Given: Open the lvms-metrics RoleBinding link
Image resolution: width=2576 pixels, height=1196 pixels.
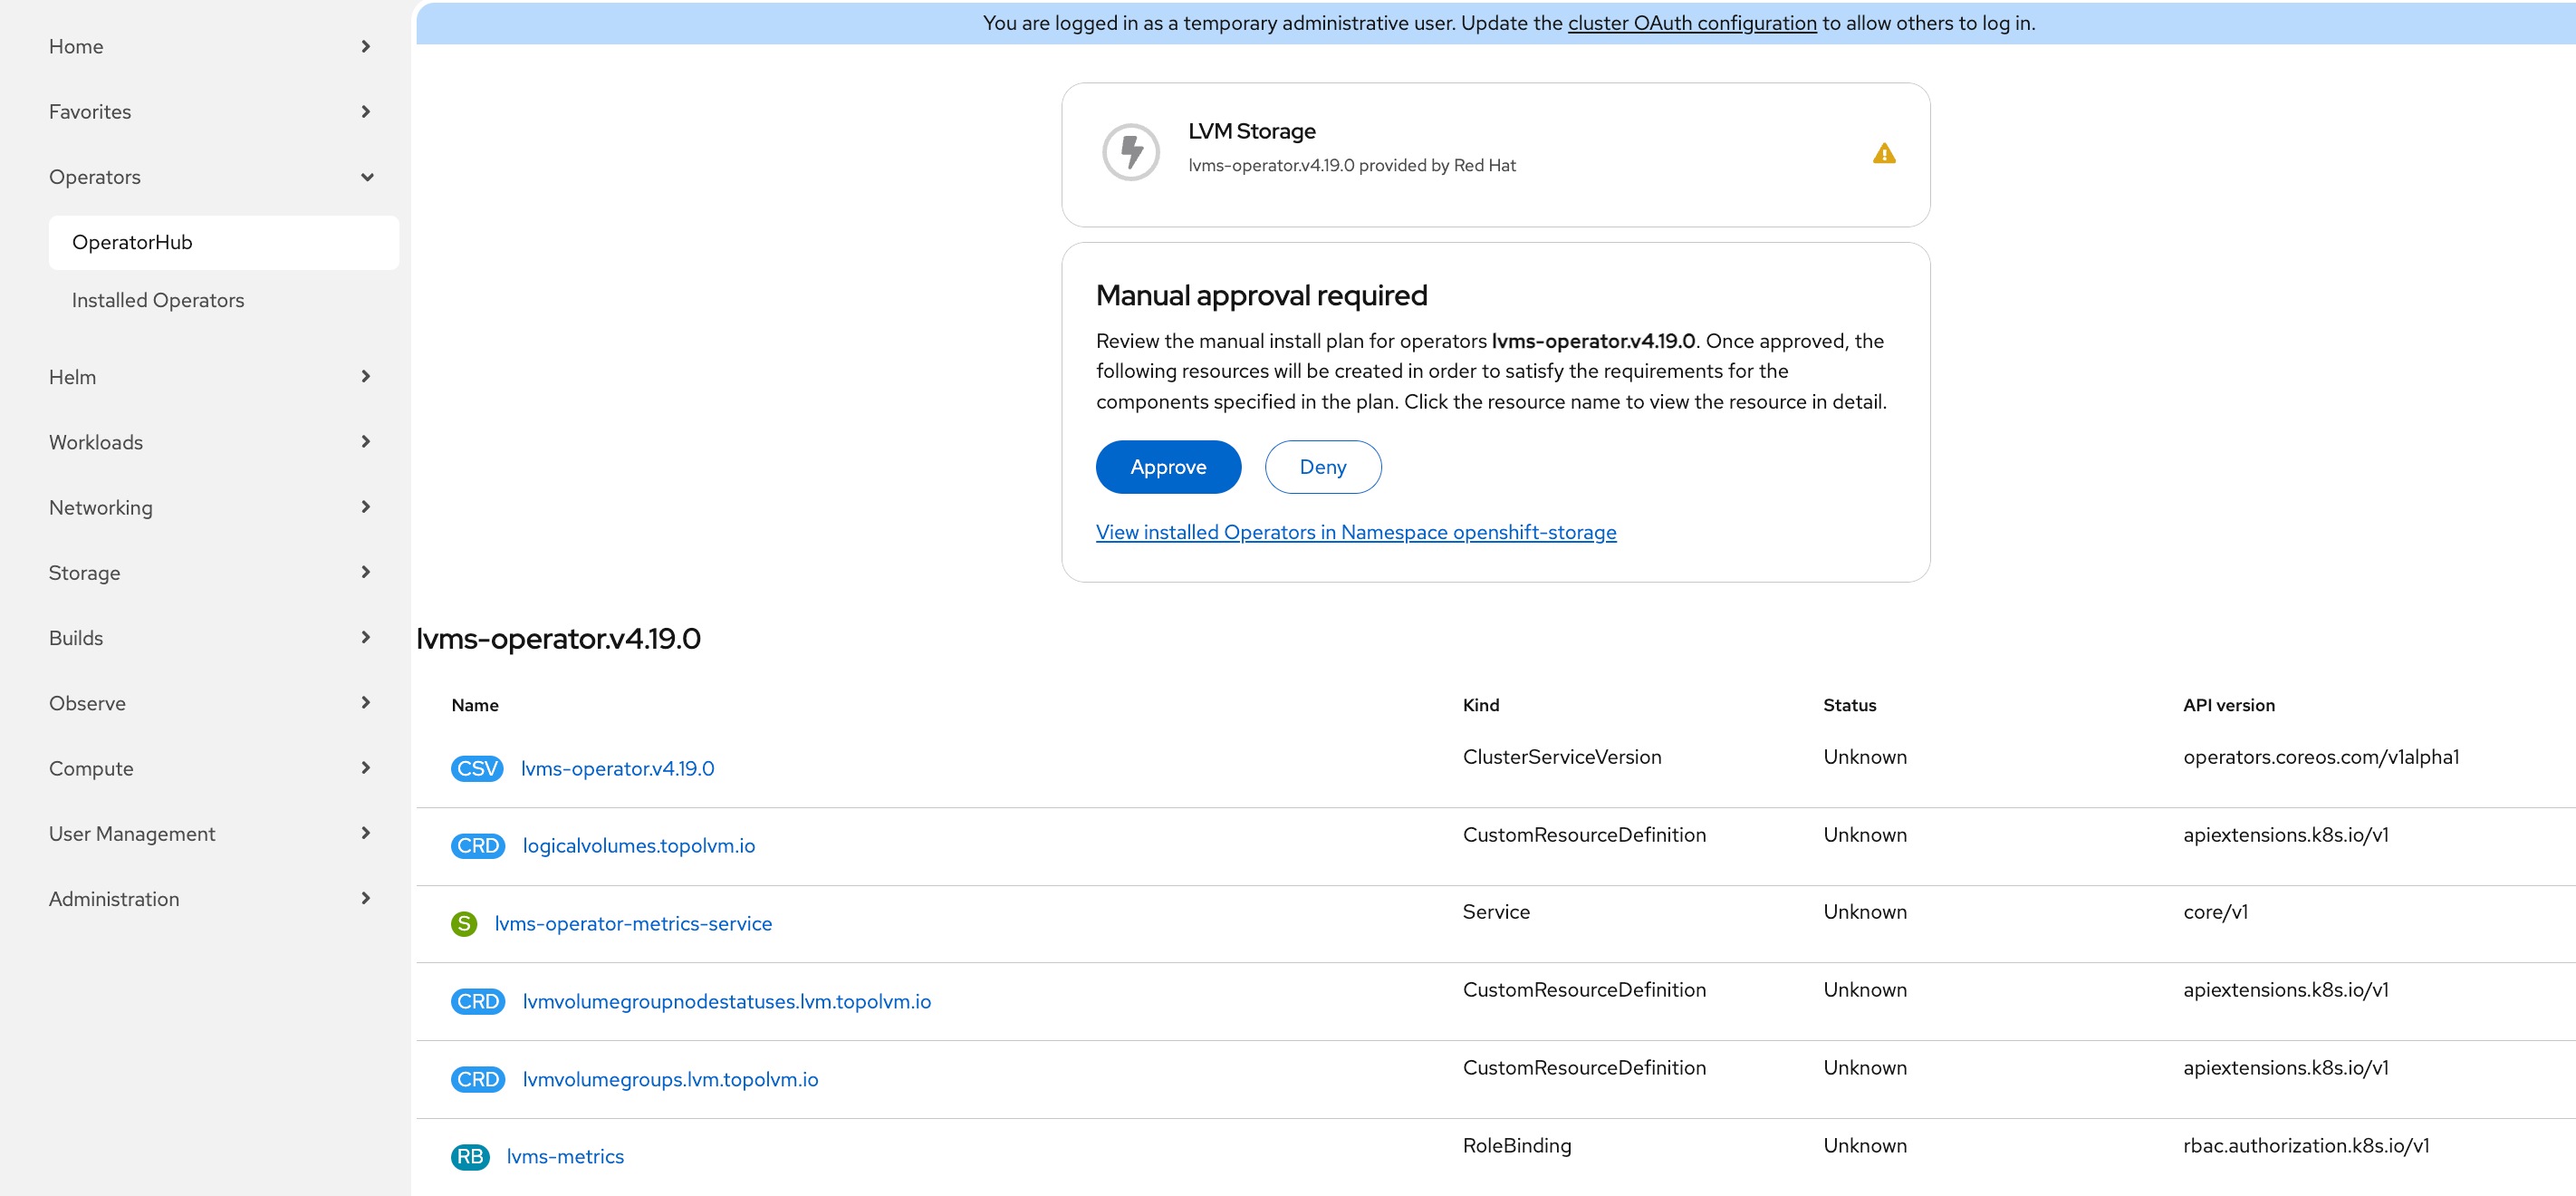Looking at the screenshot, I should [565, 1156].
